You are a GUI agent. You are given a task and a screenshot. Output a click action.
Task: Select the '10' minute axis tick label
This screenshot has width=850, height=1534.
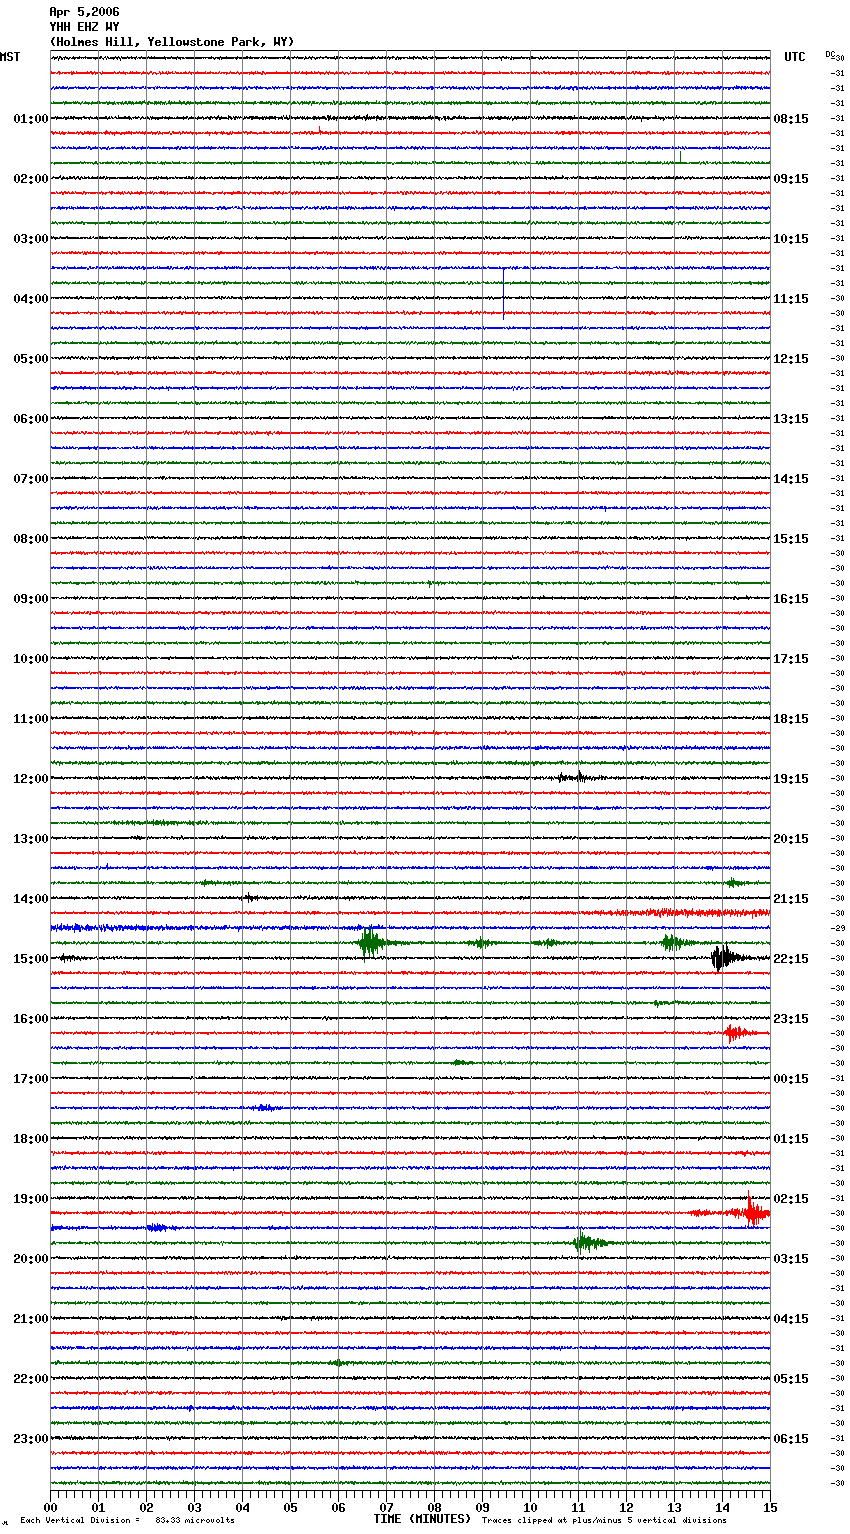tap(530, 1507)
